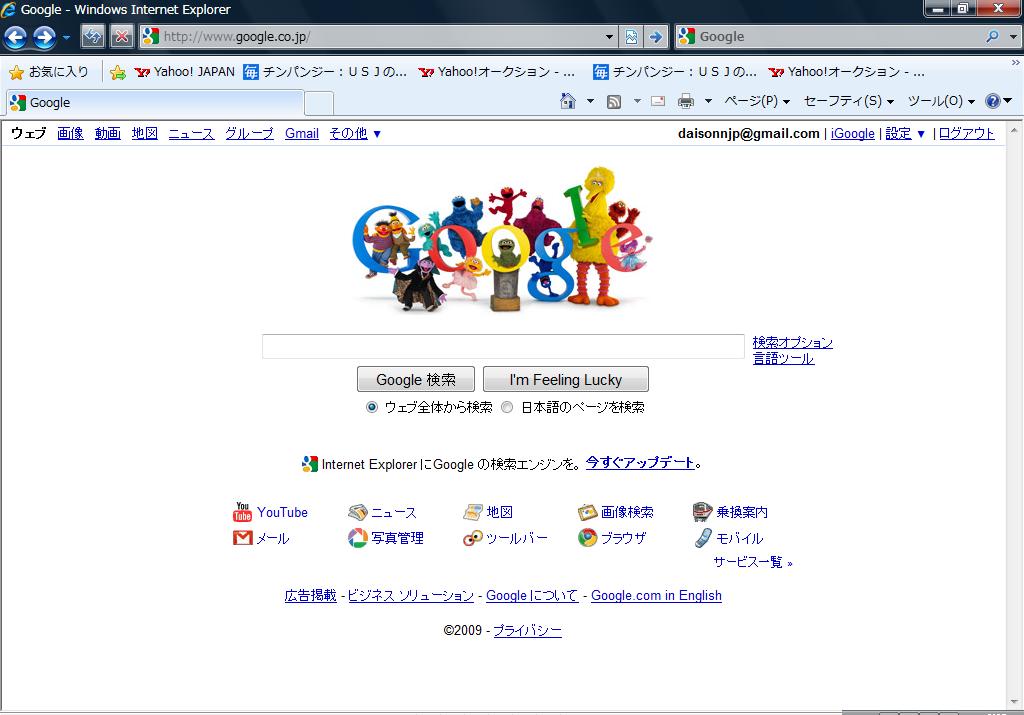Click 今すぐアップデート link
The image size is (1024, 715).
pyautogui.click(x=639, y=463)
